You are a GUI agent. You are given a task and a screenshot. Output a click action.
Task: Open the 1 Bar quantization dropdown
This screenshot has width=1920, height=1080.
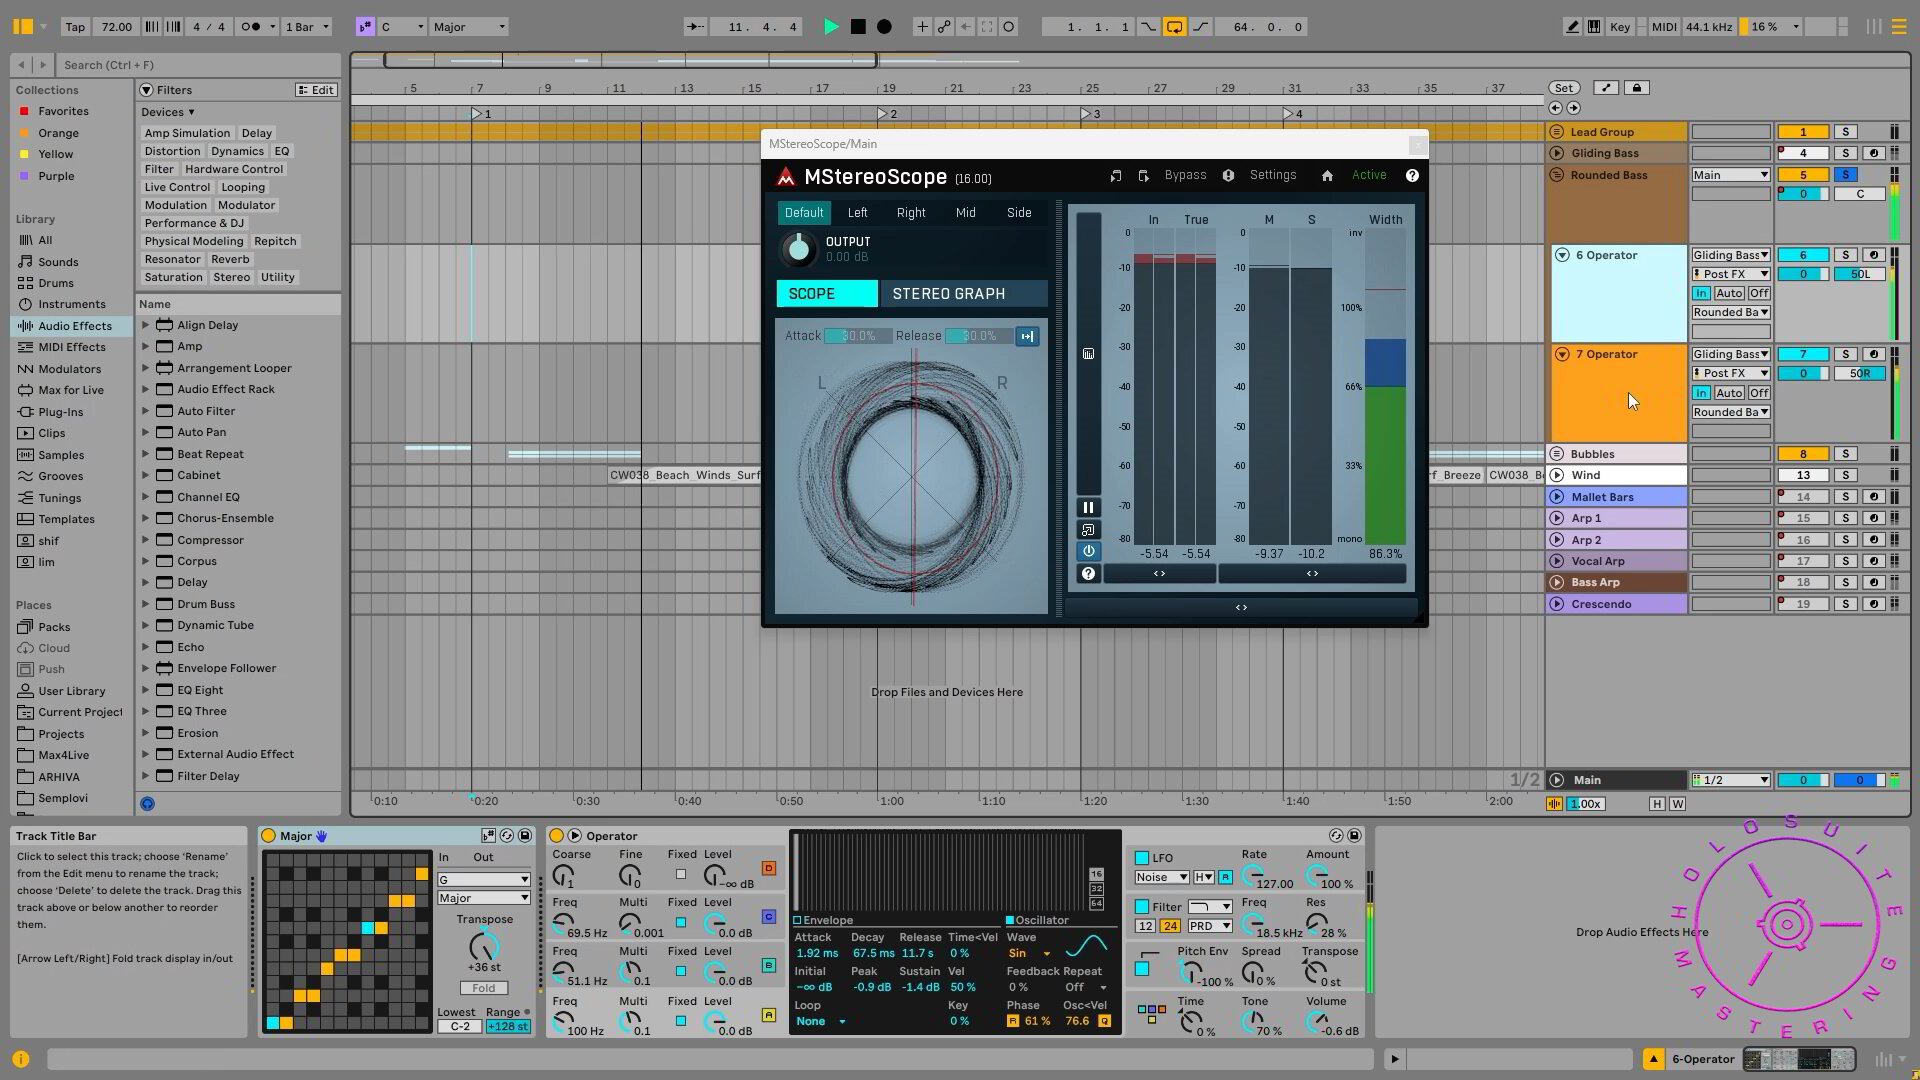click(x=306, y=27)
